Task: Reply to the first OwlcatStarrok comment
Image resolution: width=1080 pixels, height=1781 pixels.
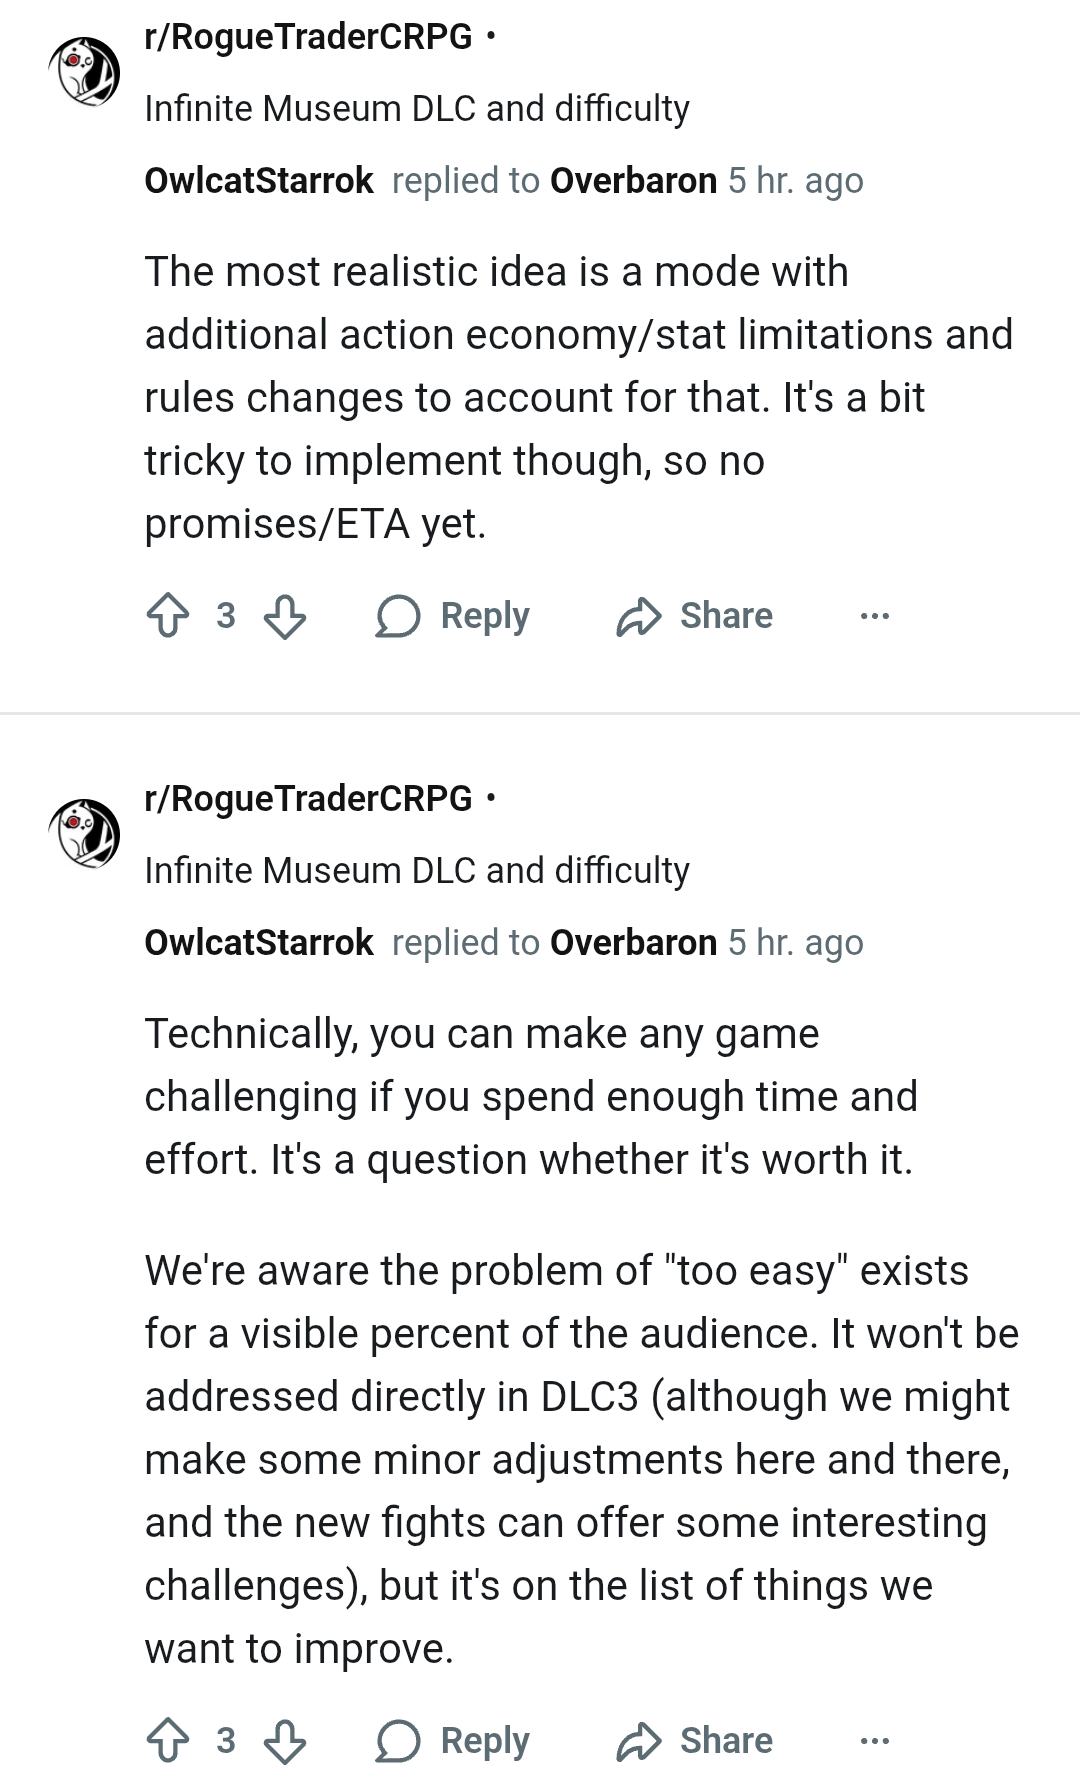Action: (453, 616)
